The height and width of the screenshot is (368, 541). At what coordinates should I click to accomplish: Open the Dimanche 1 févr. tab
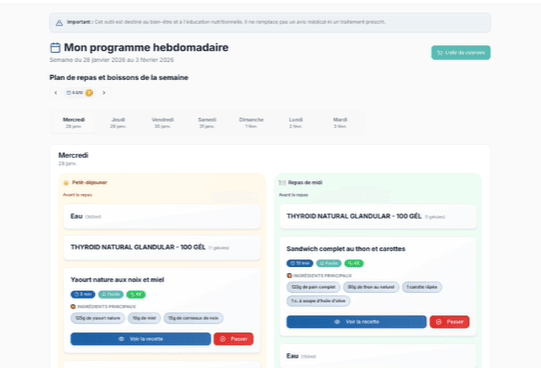(251, 123)
